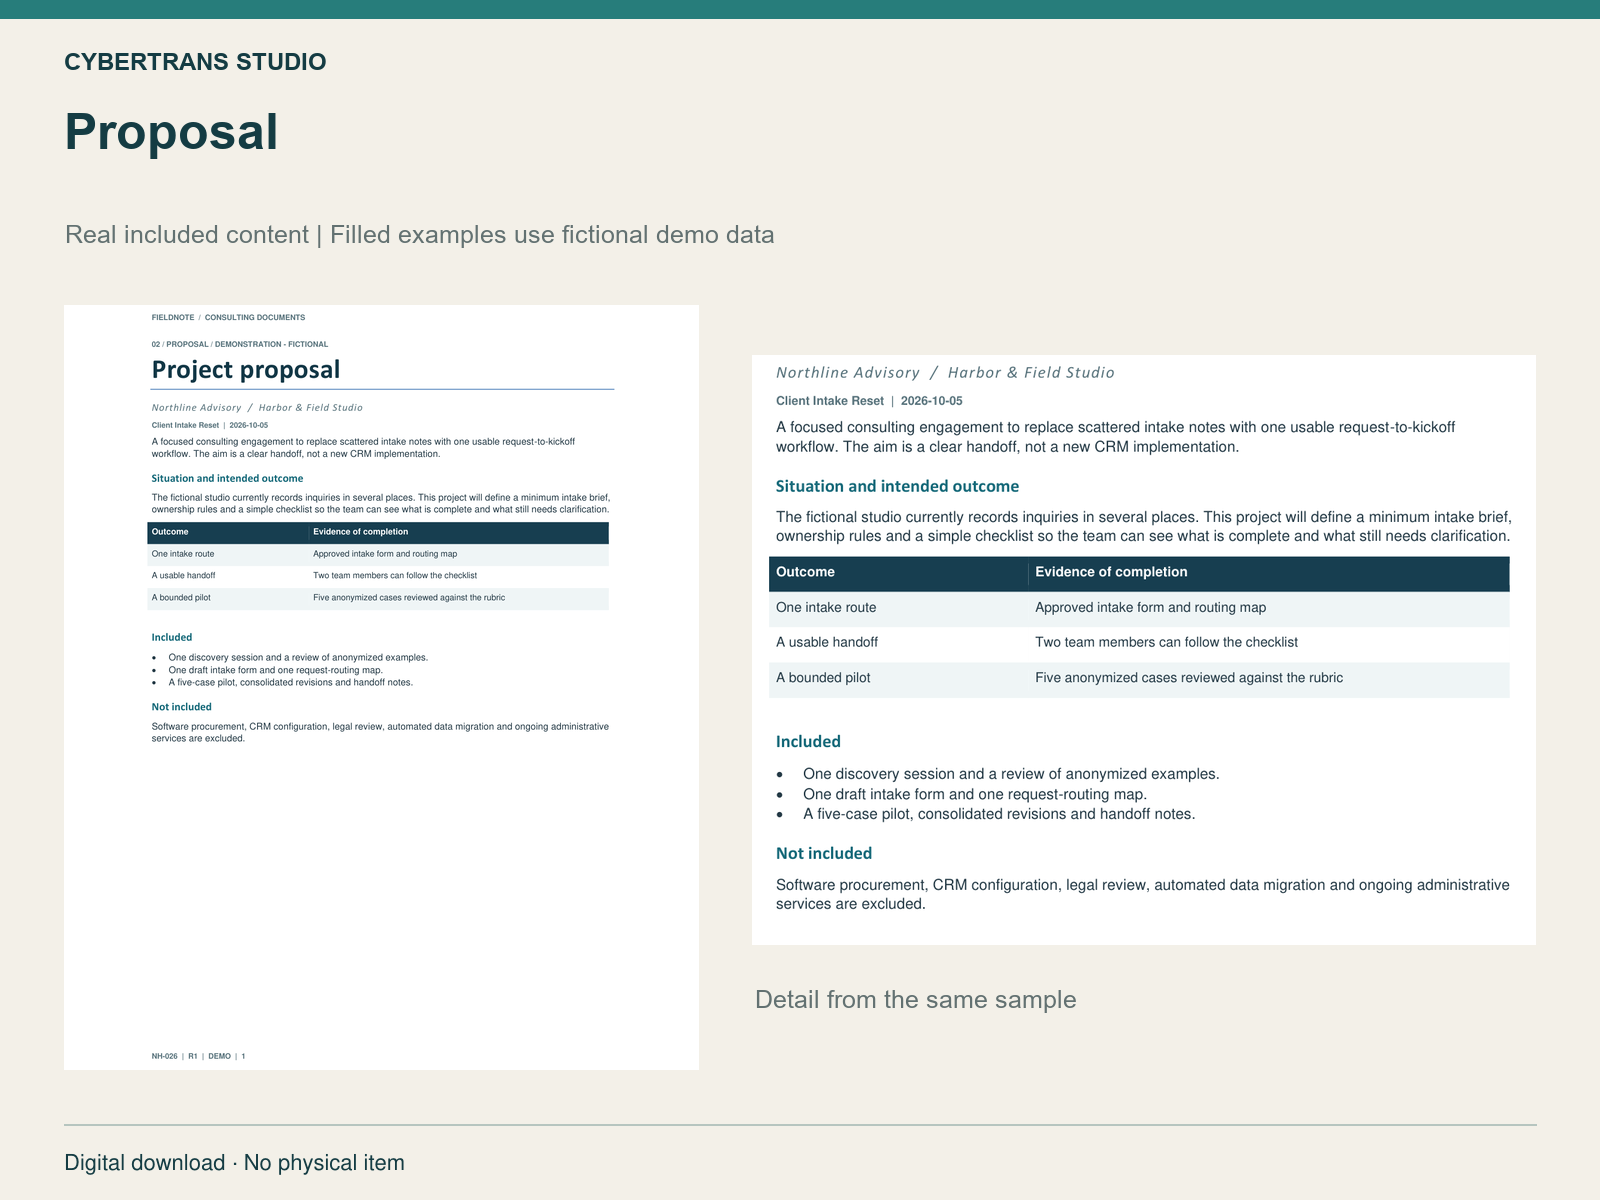Click the CYBERTRANS STUDIO brand name
This screenshot has width=1600, height=1200.
pyautogui.click(x=195, y=62)
